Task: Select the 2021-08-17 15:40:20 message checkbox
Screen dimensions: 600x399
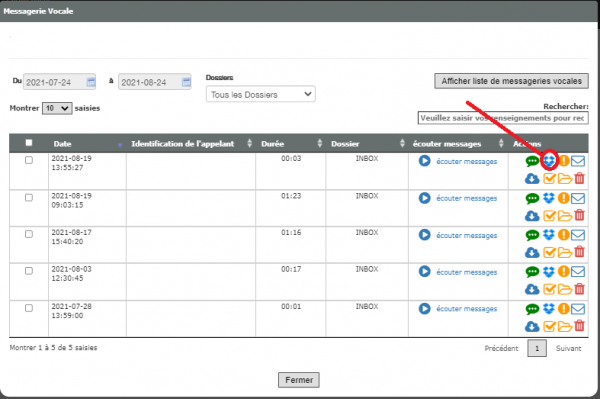Action: (x=29, y=234)
